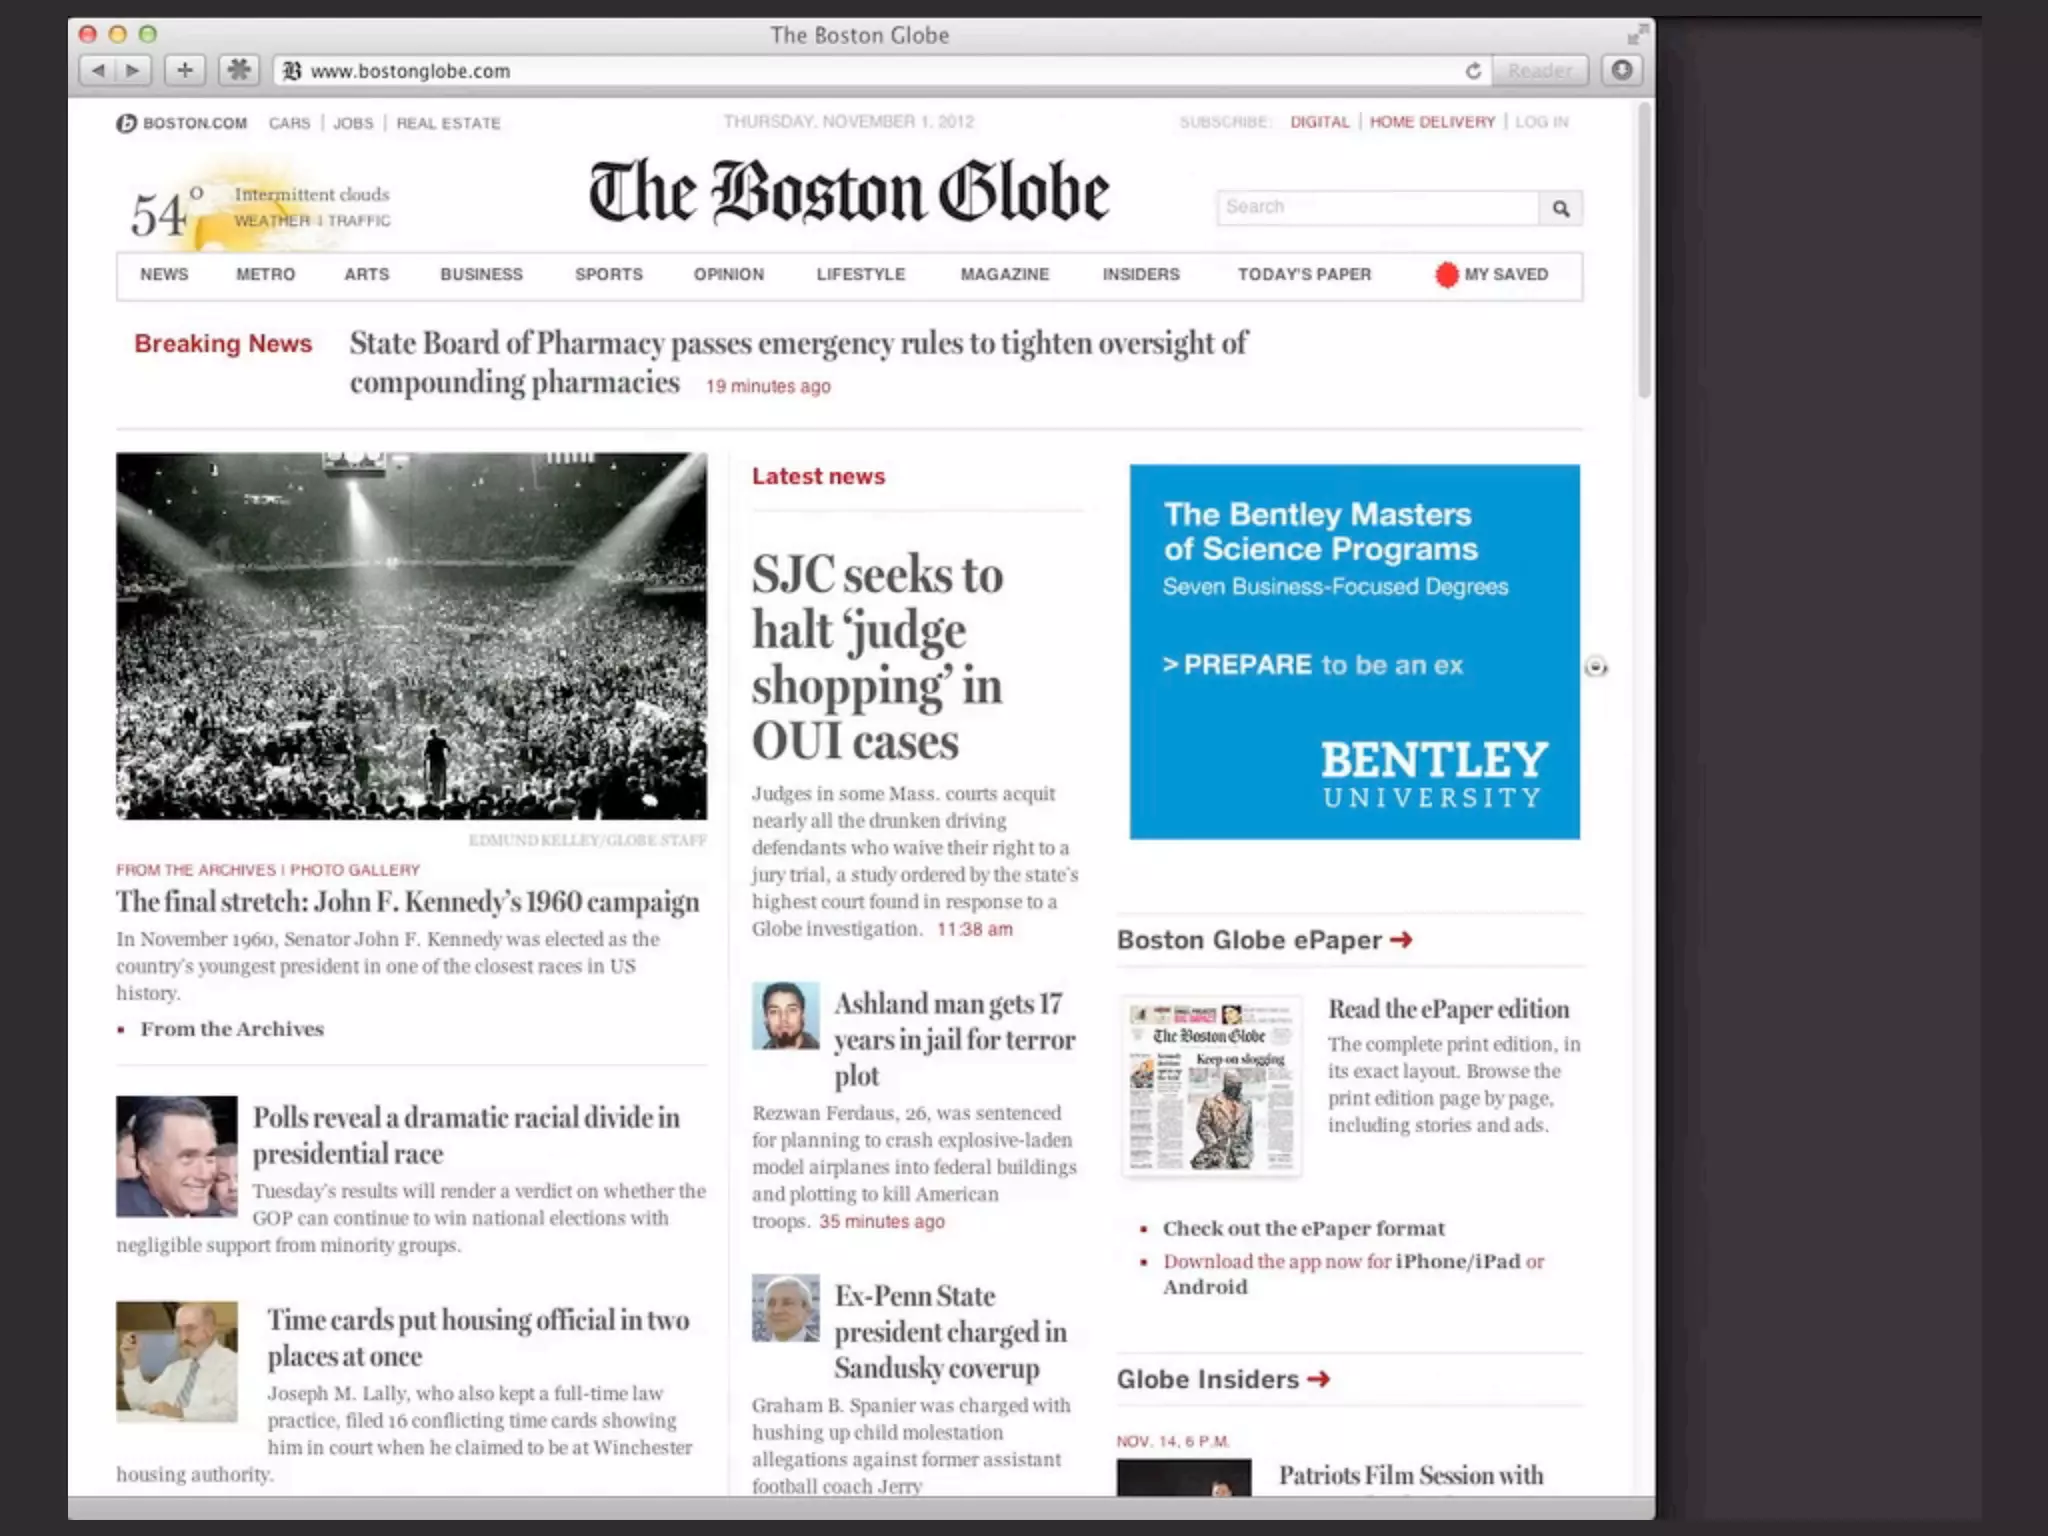Open the Today's Paper menu item
This screenshot has height=1536, width=2048.
[x=1304, y=274]
